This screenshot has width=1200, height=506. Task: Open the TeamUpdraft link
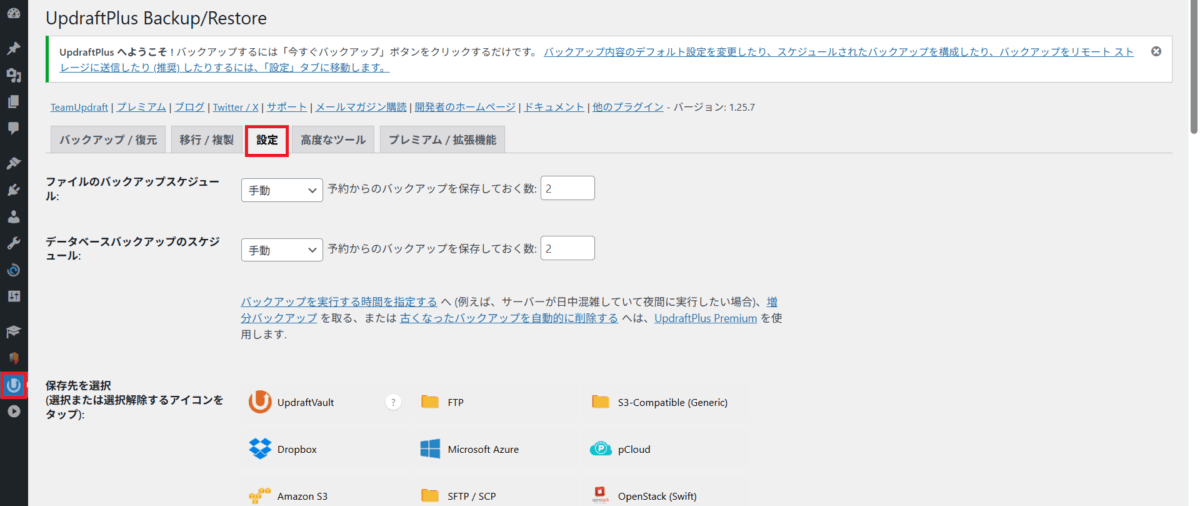(79, 106)
